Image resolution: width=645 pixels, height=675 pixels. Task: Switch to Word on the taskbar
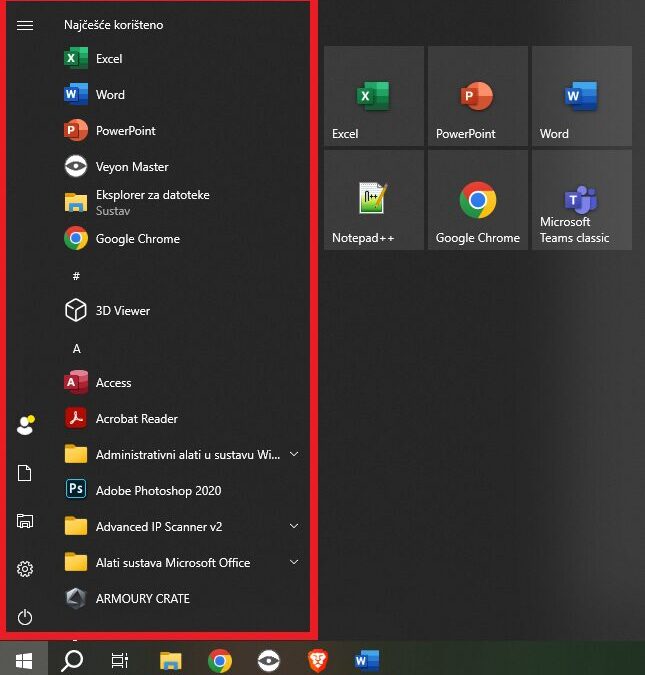[x=367, y=660]
